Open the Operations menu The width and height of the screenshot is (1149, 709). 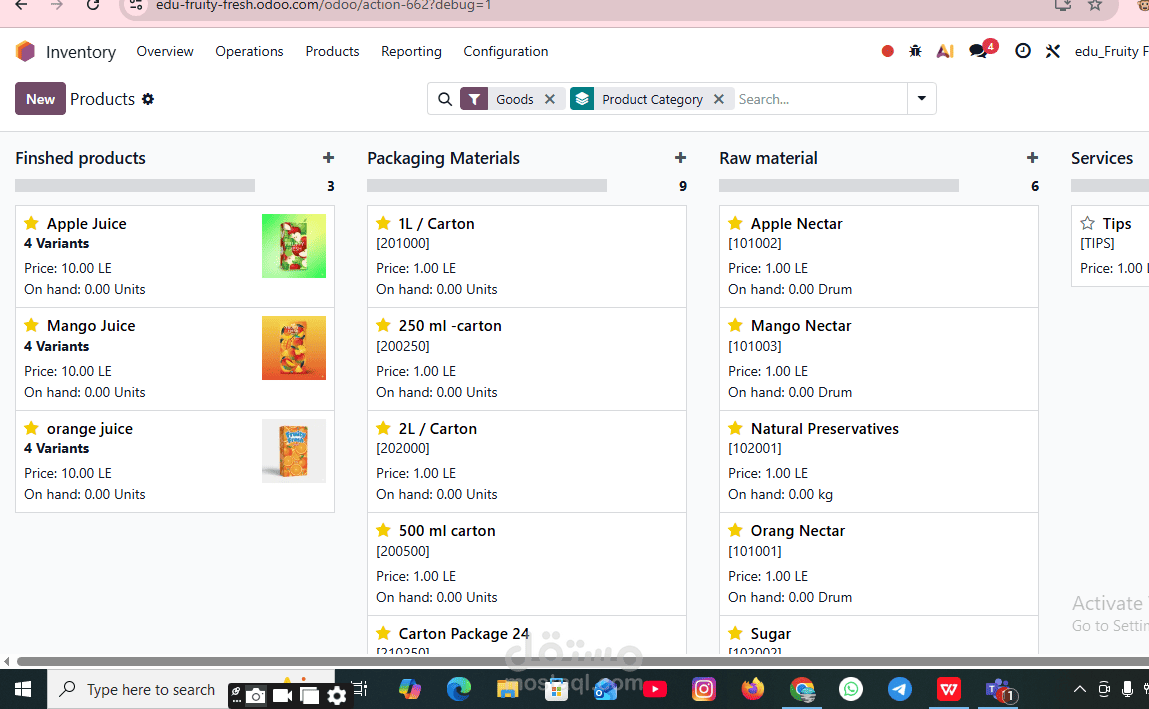pos(249,51)
